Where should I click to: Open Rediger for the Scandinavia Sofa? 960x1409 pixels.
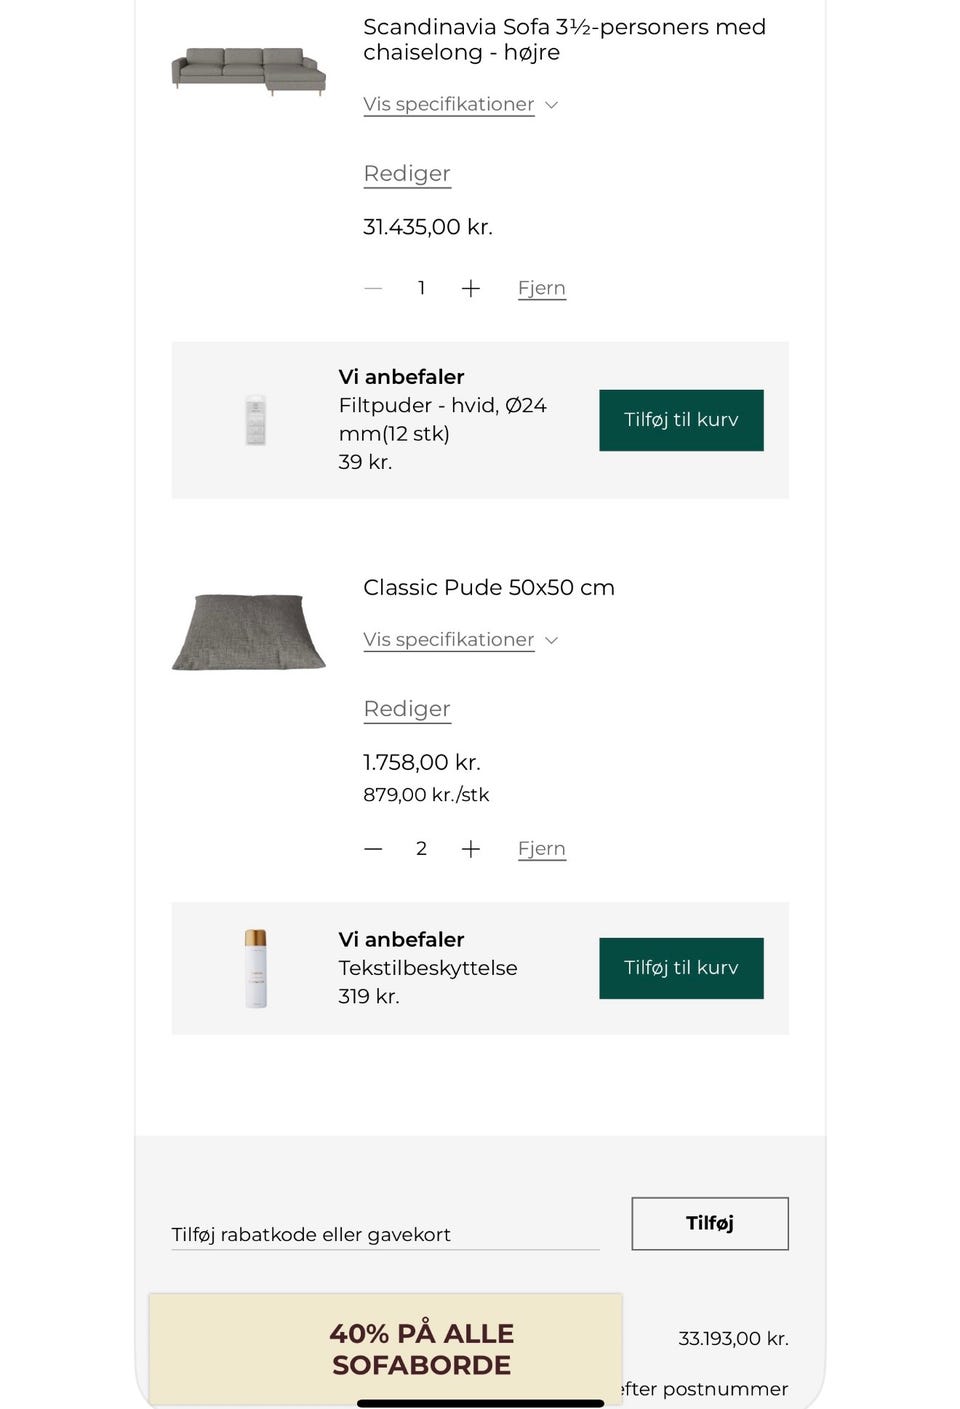point(406,174)
